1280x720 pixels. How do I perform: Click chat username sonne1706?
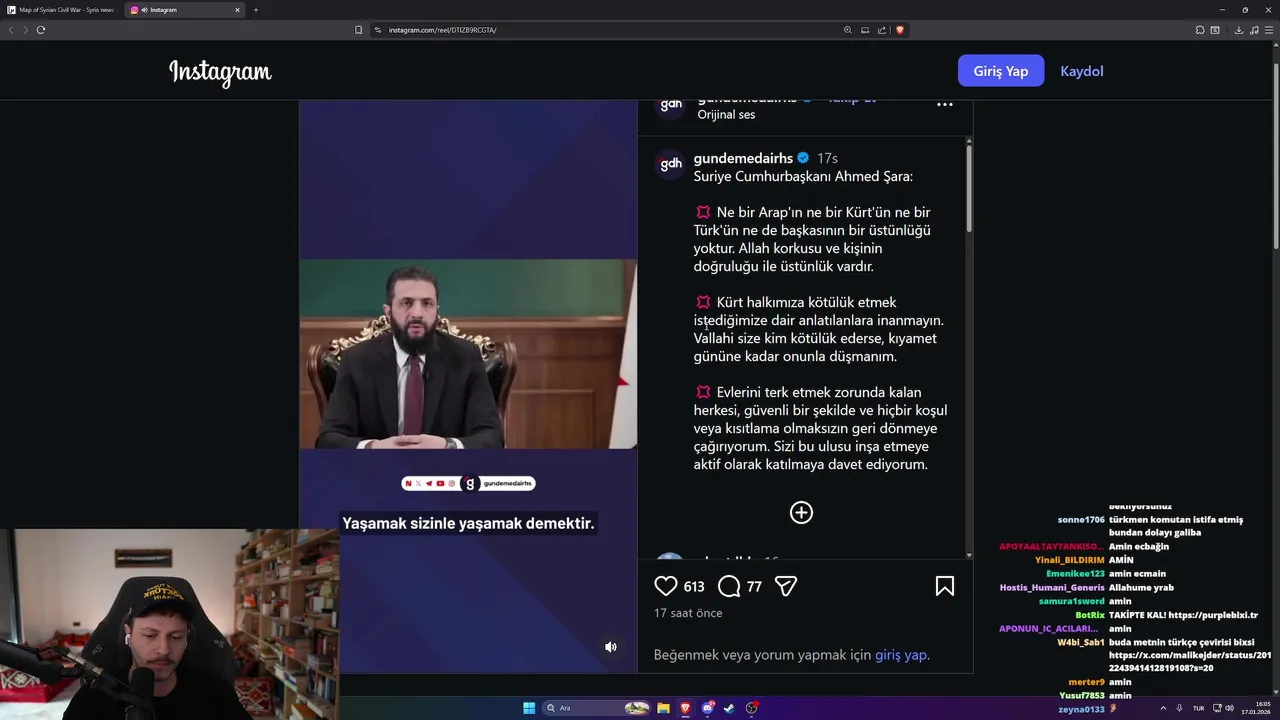[x=1081, y=520]
